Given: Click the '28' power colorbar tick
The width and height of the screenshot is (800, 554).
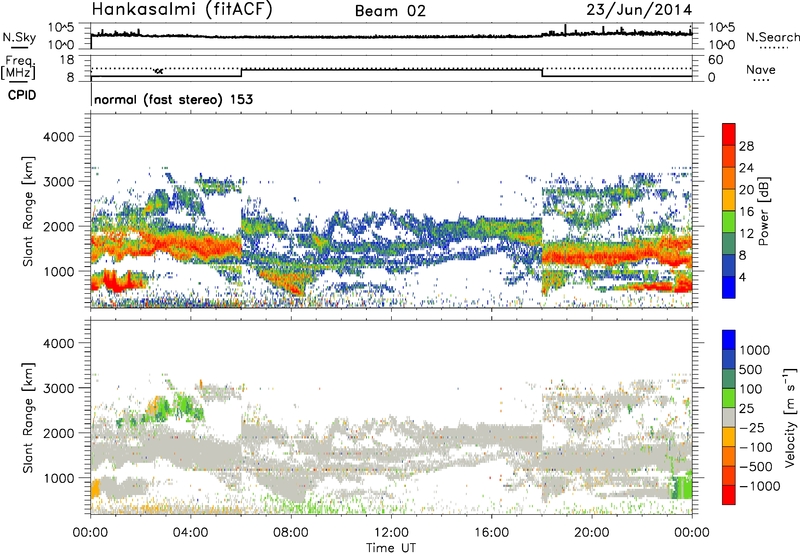Looking at the screenshot, I should [746, 146].
